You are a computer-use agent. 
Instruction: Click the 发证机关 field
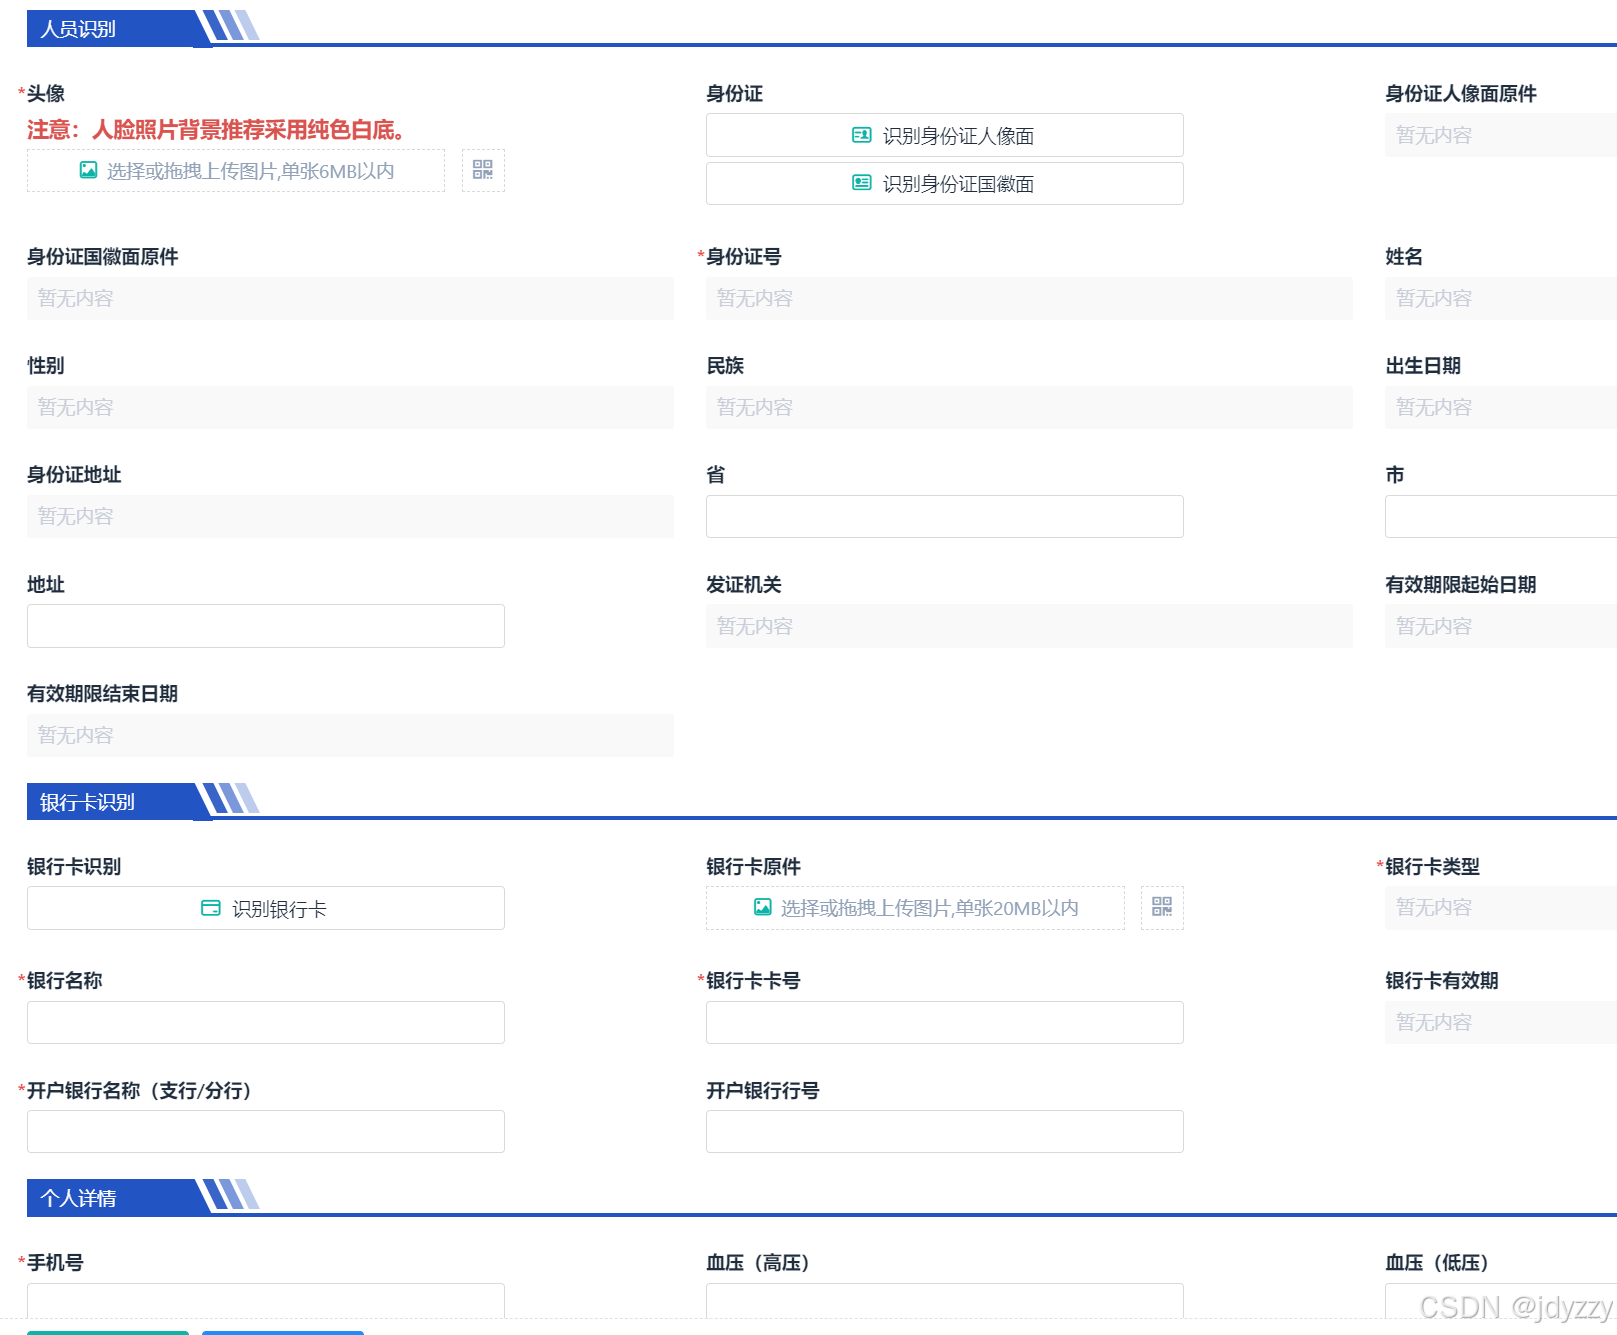1029,626
